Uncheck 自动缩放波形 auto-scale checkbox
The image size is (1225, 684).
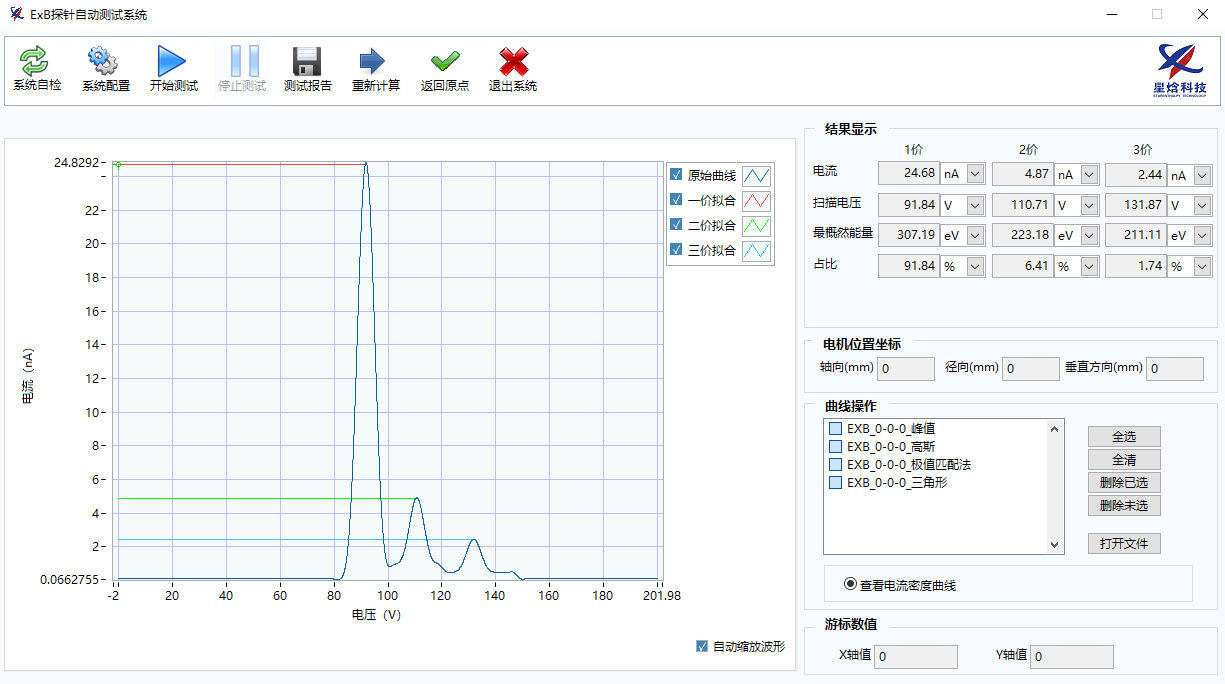pos(702,646)
